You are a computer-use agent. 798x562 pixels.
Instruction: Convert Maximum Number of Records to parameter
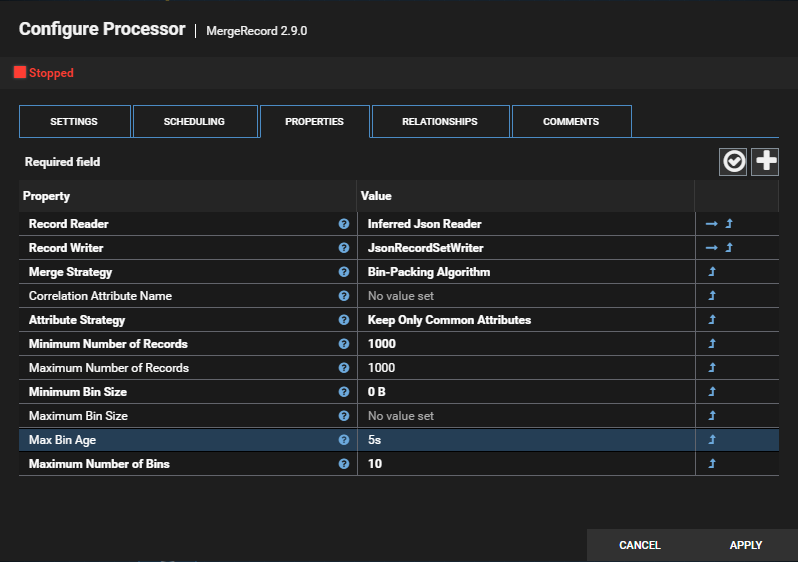[x=712, y=368]
